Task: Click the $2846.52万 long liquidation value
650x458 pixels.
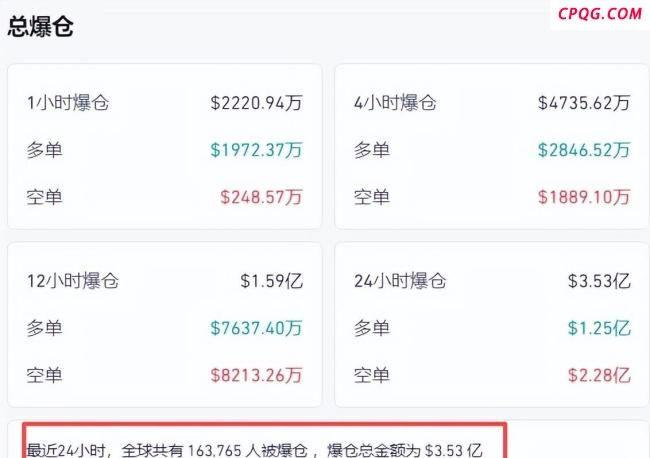Action: (x=584, y=150)
